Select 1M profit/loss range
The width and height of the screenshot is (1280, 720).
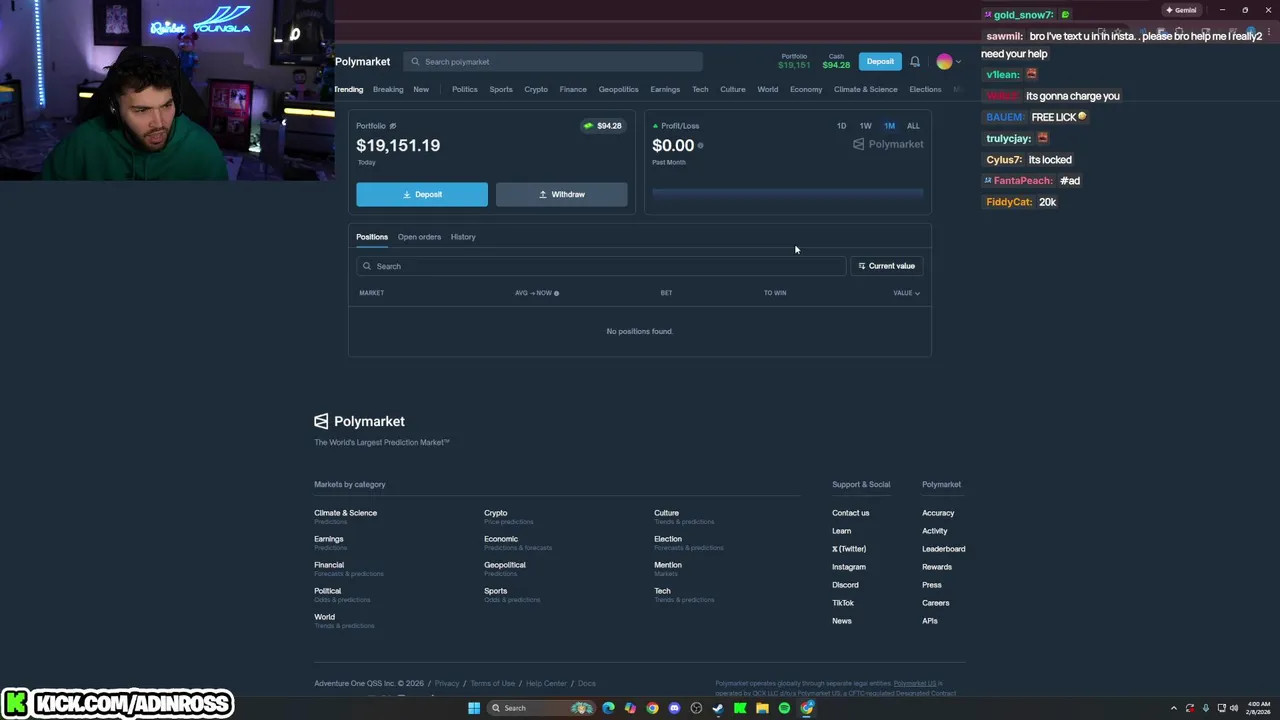889,126
